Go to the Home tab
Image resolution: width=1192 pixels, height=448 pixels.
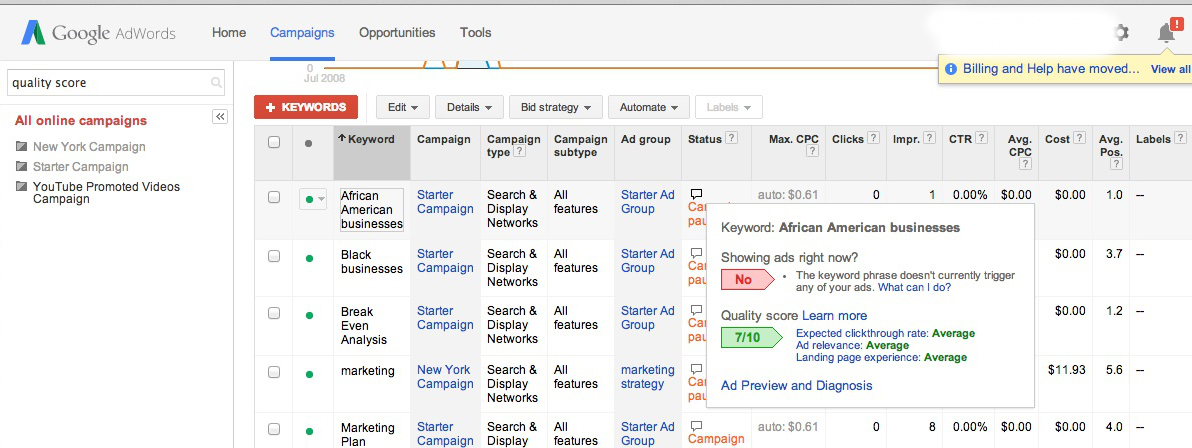click(x=229, y=33)
